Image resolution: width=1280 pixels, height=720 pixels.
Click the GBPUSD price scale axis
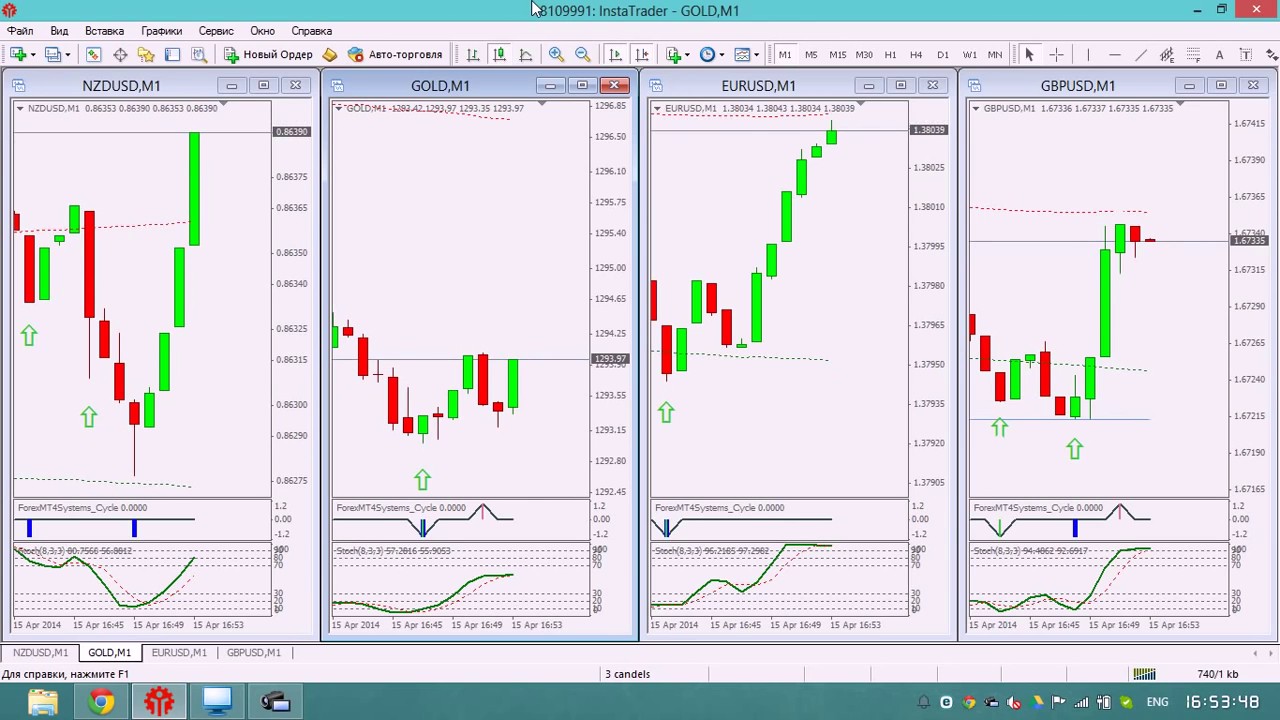click(x=1250, y=300)
